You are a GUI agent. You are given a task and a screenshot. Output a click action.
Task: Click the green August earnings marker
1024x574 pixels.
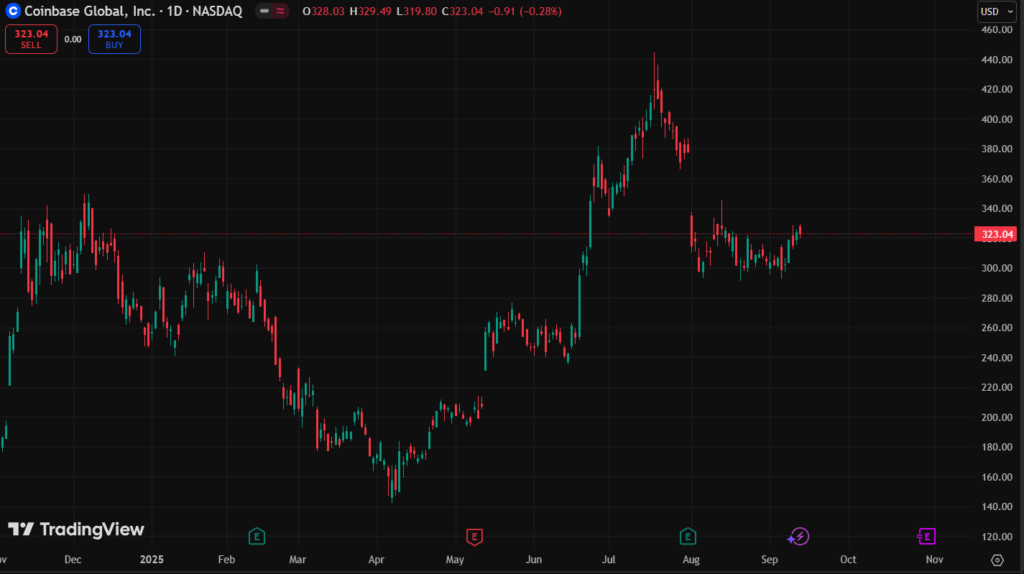pos(688,536)
